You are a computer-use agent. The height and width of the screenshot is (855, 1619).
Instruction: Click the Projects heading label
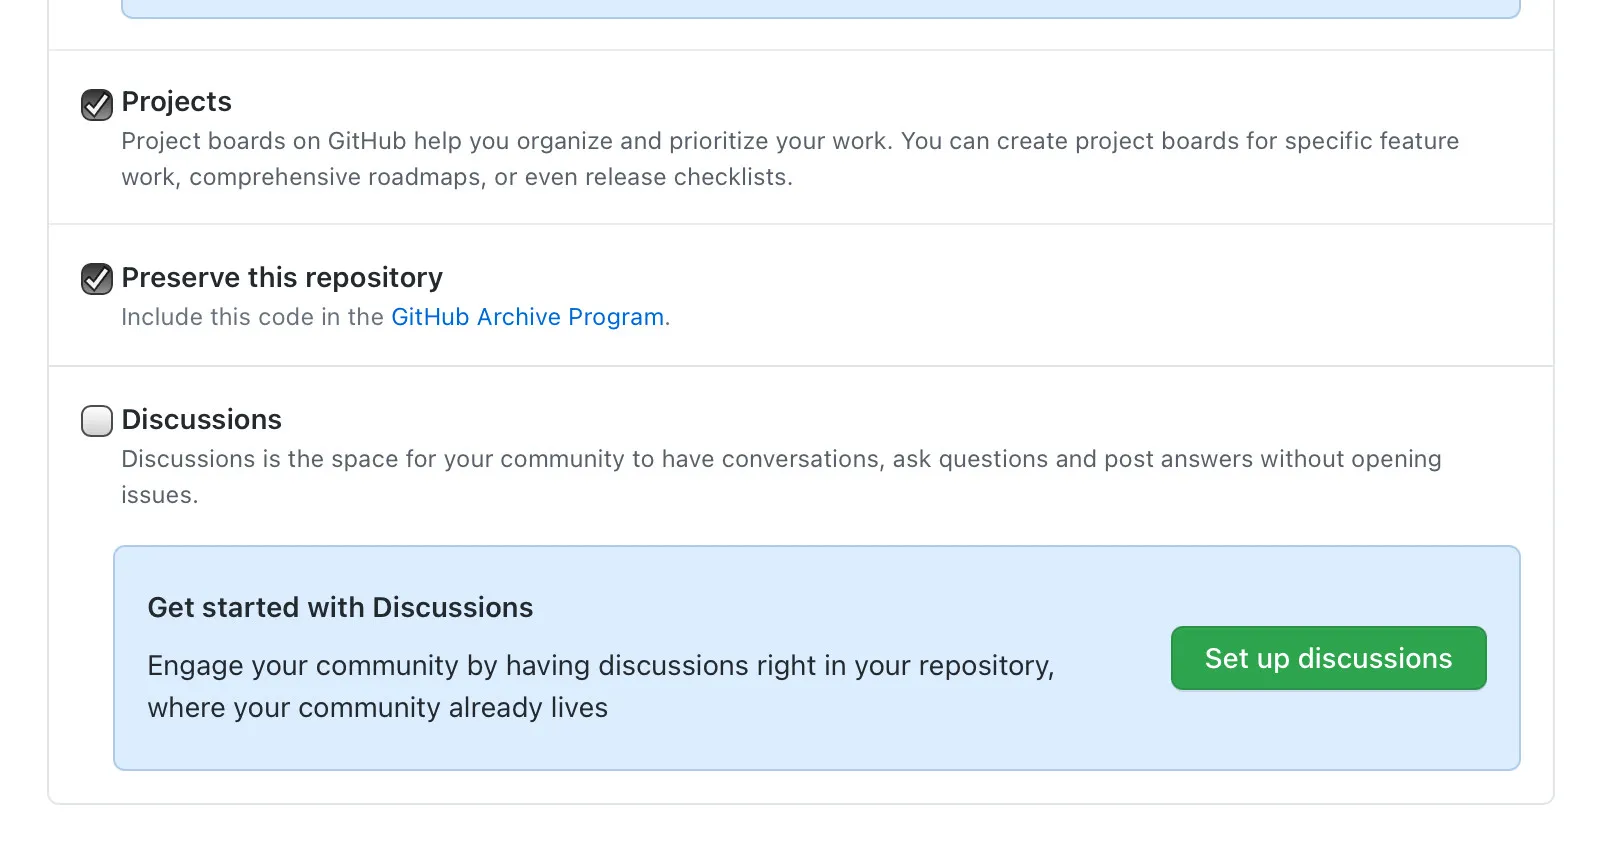(176, 102)
